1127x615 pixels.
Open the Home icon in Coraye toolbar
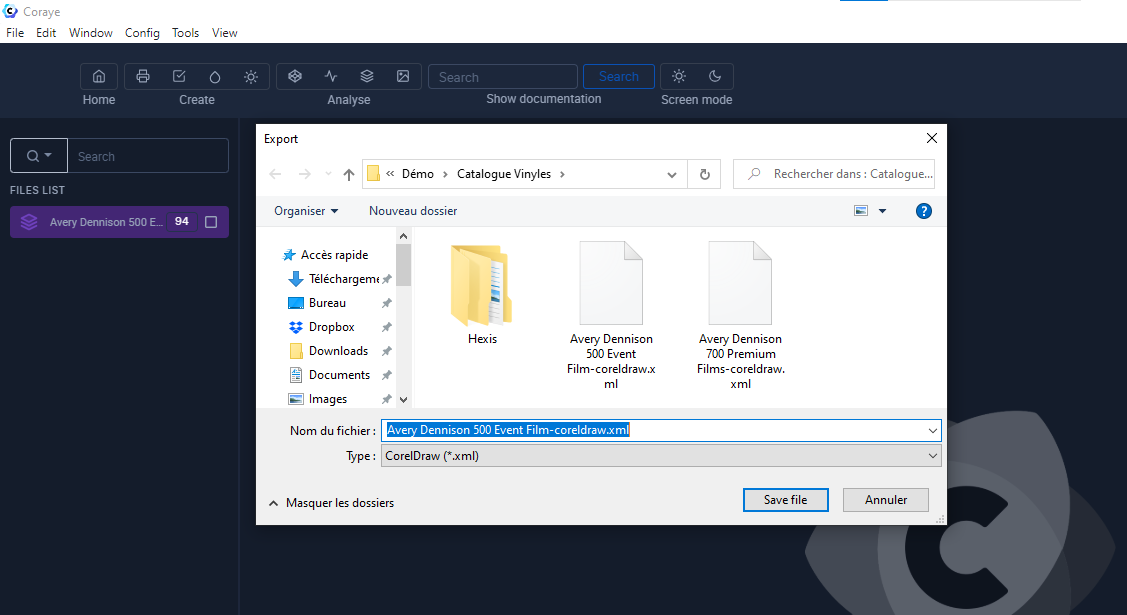coord(99,76)
